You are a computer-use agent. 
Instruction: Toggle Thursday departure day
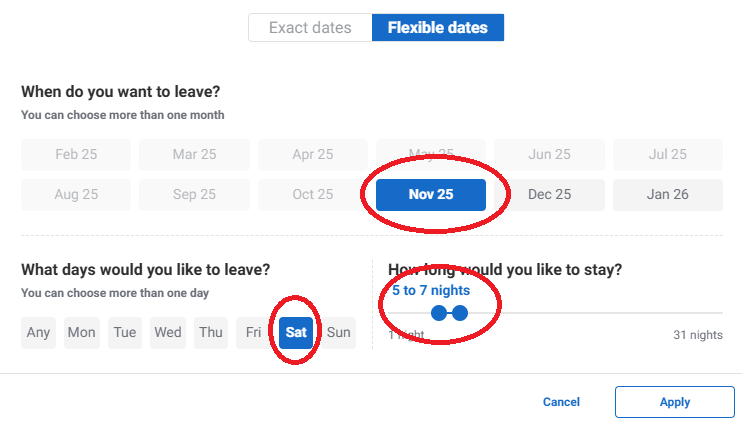(x=211, y=332)
